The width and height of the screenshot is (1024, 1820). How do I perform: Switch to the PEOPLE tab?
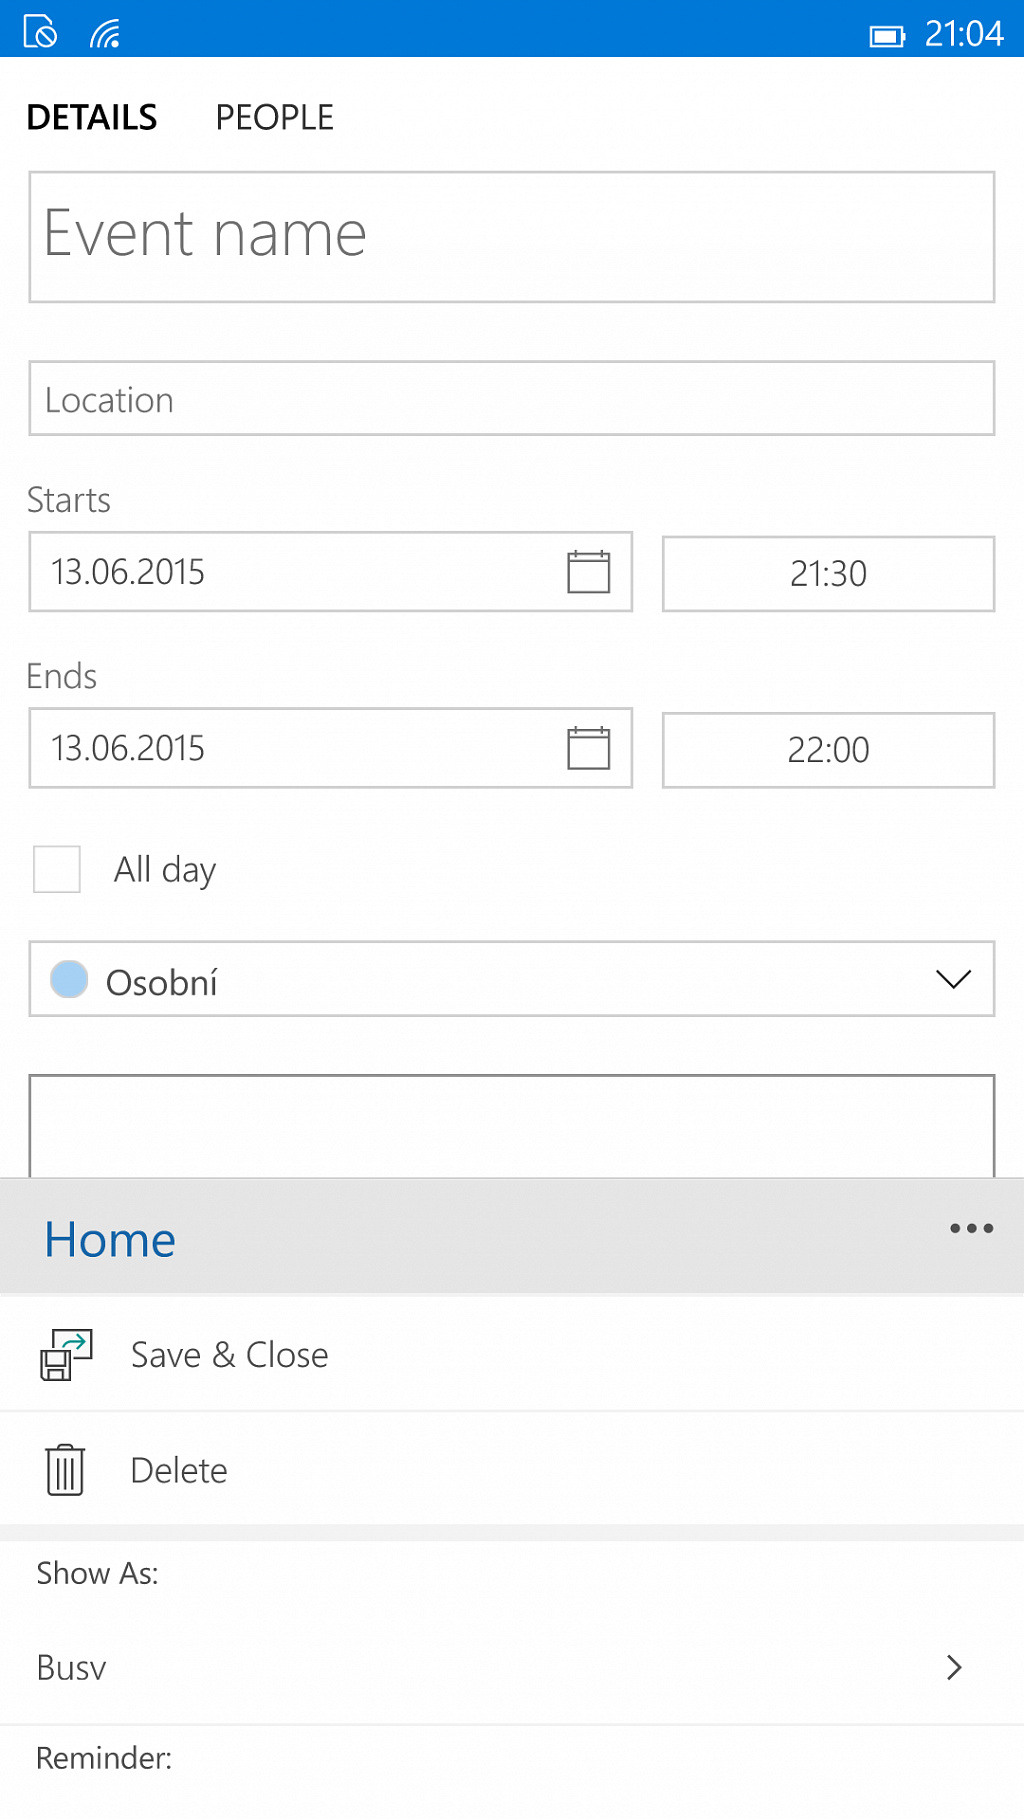pos(275,117)
